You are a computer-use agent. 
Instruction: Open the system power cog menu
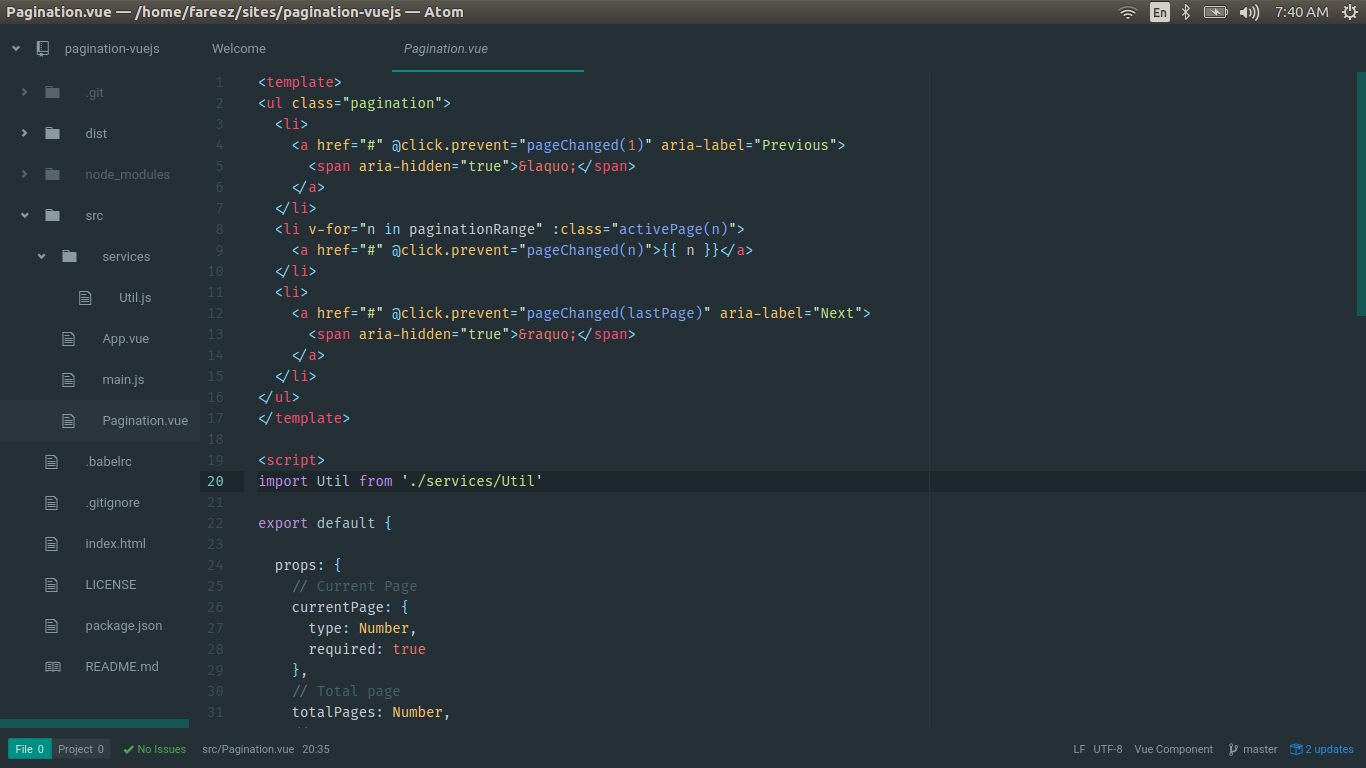point(1350,12)
